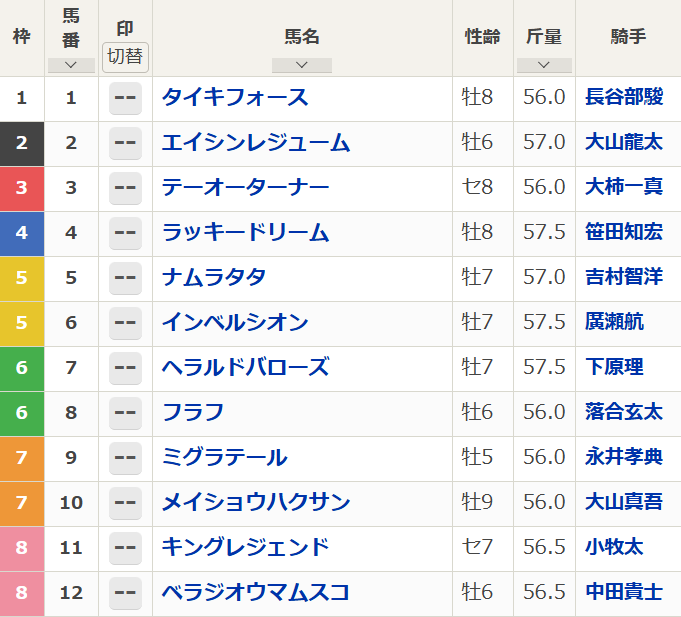Screen dimensions: 681x617
Task: Open the mark selector for ベラジオウマムスコ
Action: click(125, 593)
